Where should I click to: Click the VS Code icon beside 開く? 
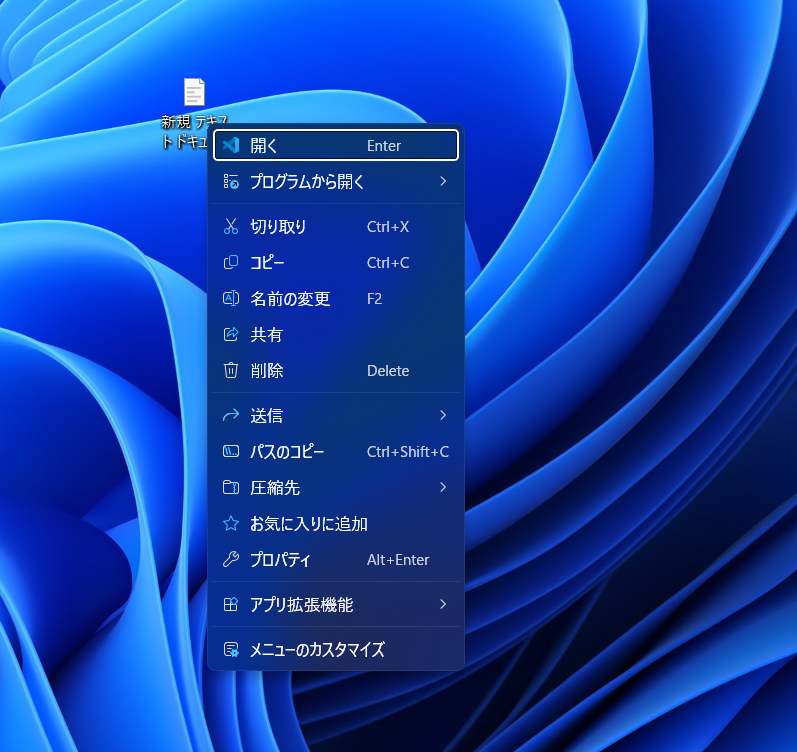click(x=231, y=145)
